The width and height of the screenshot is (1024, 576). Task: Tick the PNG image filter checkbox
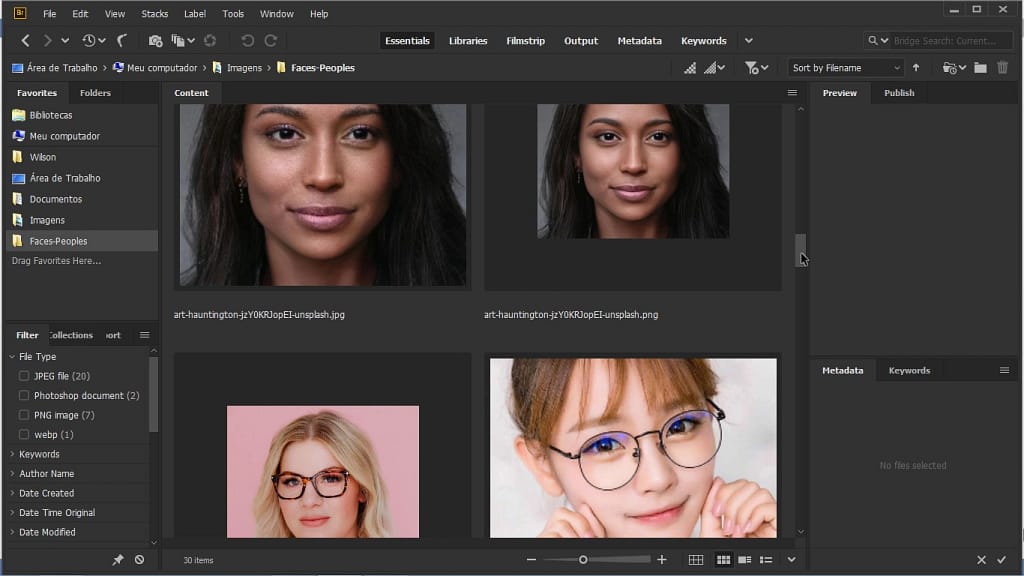click(x=25, y=415)
